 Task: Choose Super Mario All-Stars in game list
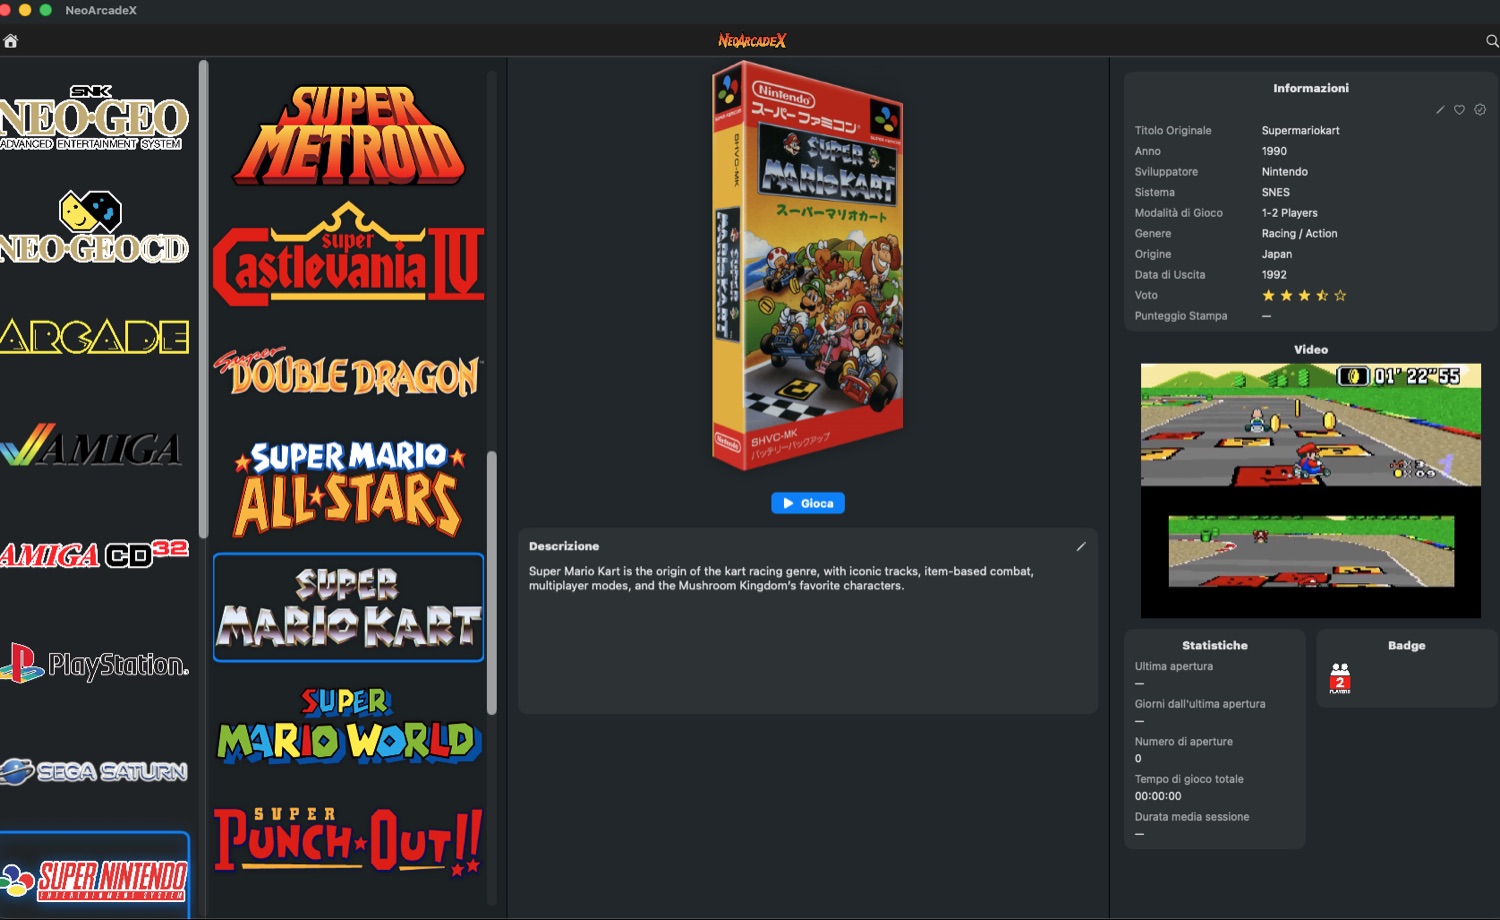349,489
